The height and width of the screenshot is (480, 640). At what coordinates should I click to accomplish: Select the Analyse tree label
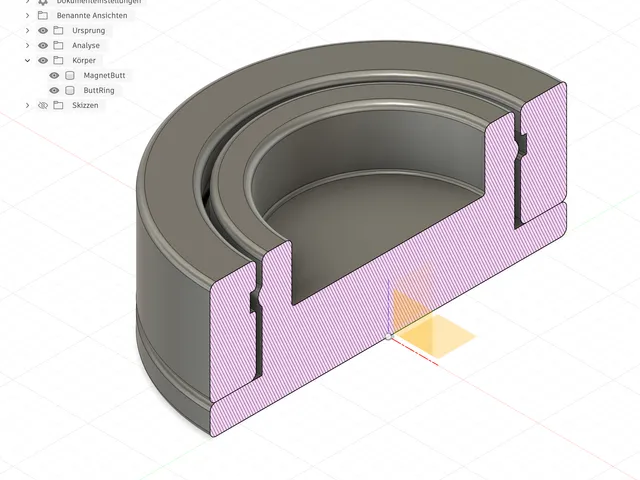86,45
